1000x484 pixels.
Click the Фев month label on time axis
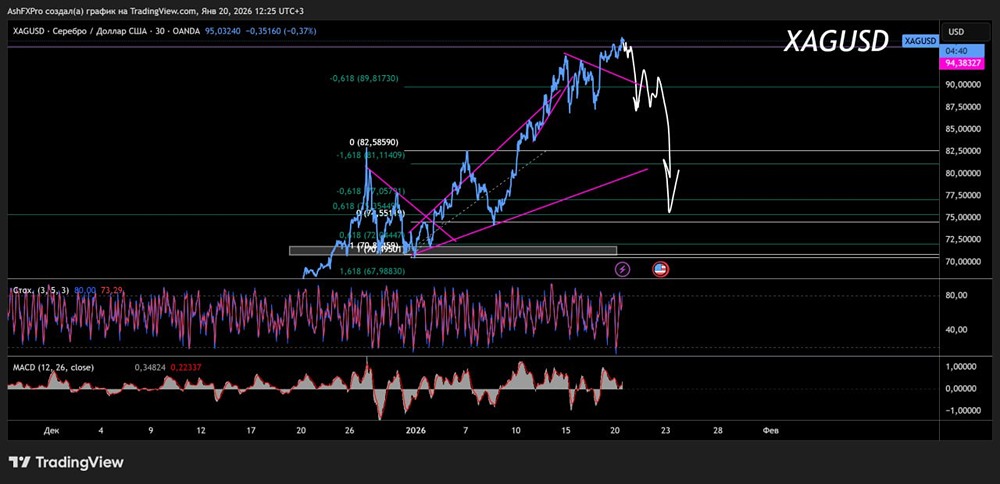click(770, 430)
